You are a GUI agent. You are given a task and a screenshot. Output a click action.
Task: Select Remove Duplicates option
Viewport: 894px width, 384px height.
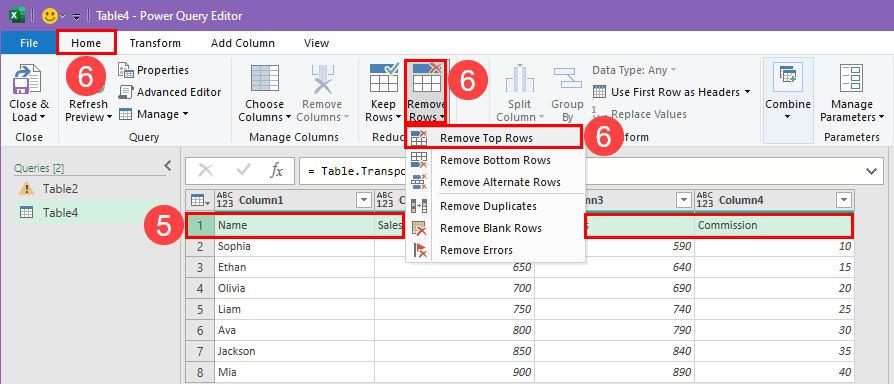(x=495, y=206)
